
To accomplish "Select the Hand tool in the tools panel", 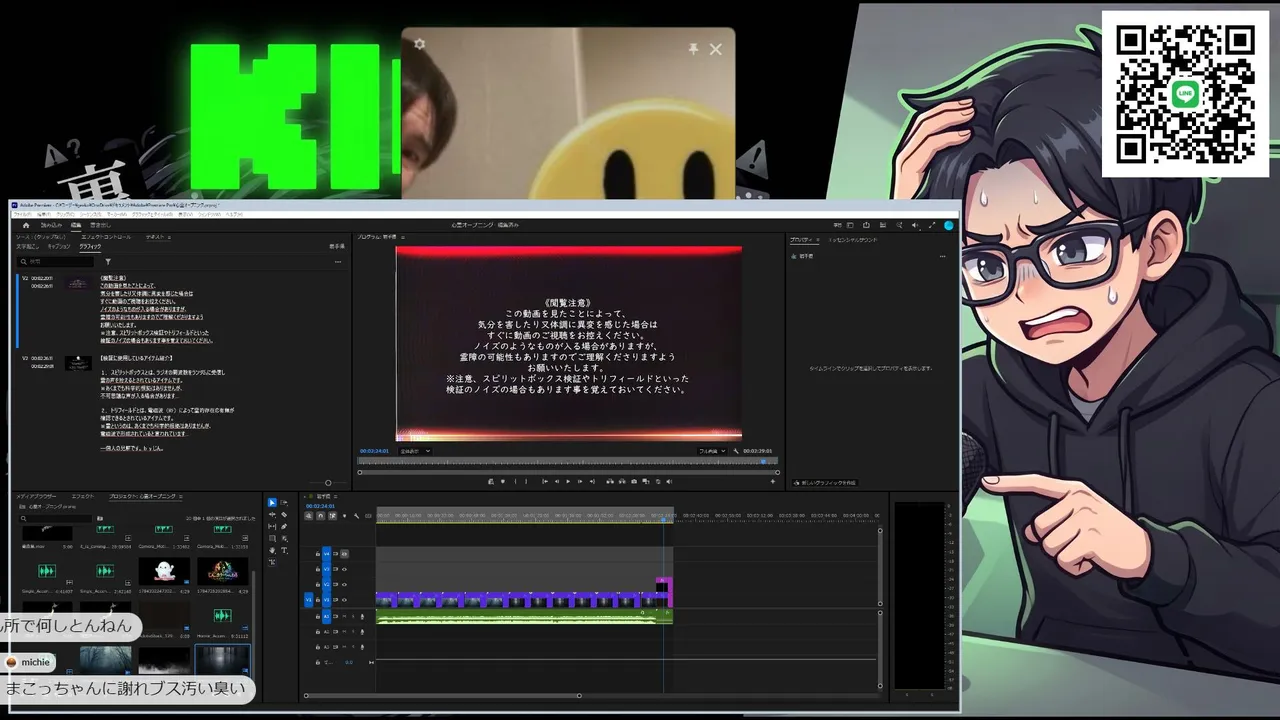I will click(x=272, y=550).
